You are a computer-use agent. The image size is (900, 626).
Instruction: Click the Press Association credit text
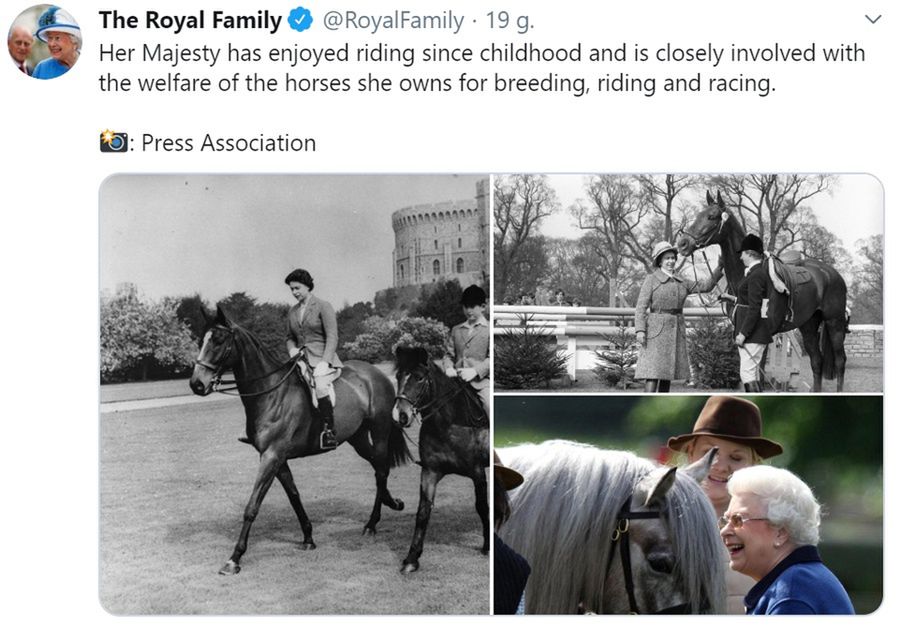tap(228, 143)
